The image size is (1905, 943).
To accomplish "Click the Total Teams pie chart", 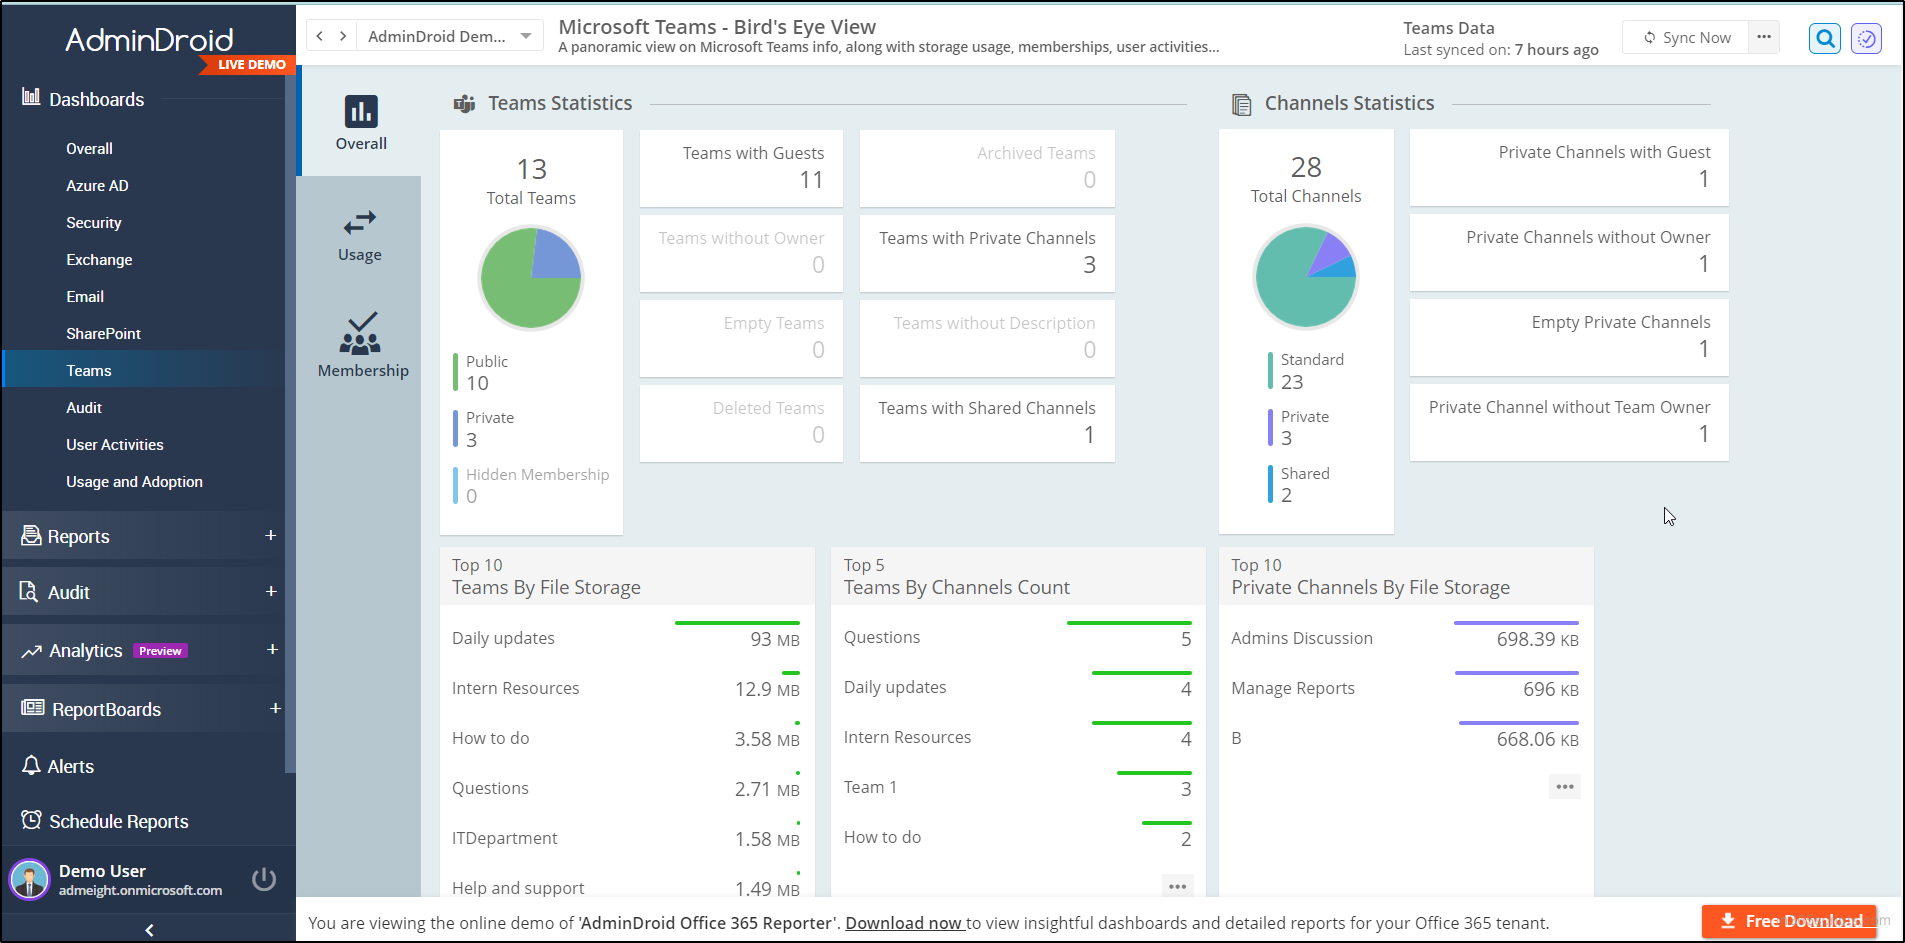I will pos(531,277).
